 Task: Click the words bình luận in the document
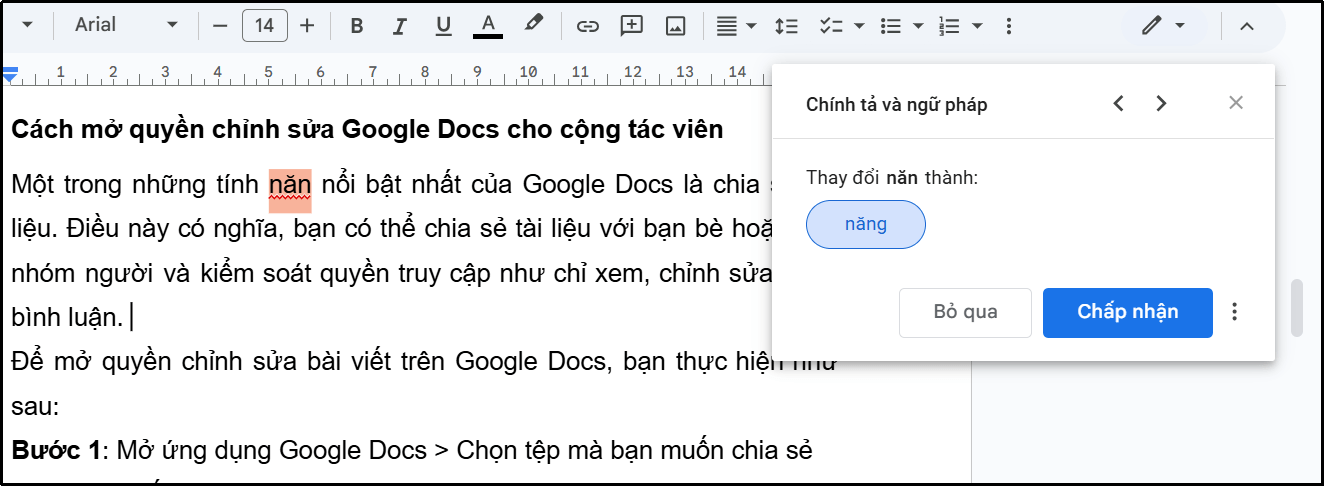pyautogui.click(x=66, y=319)
